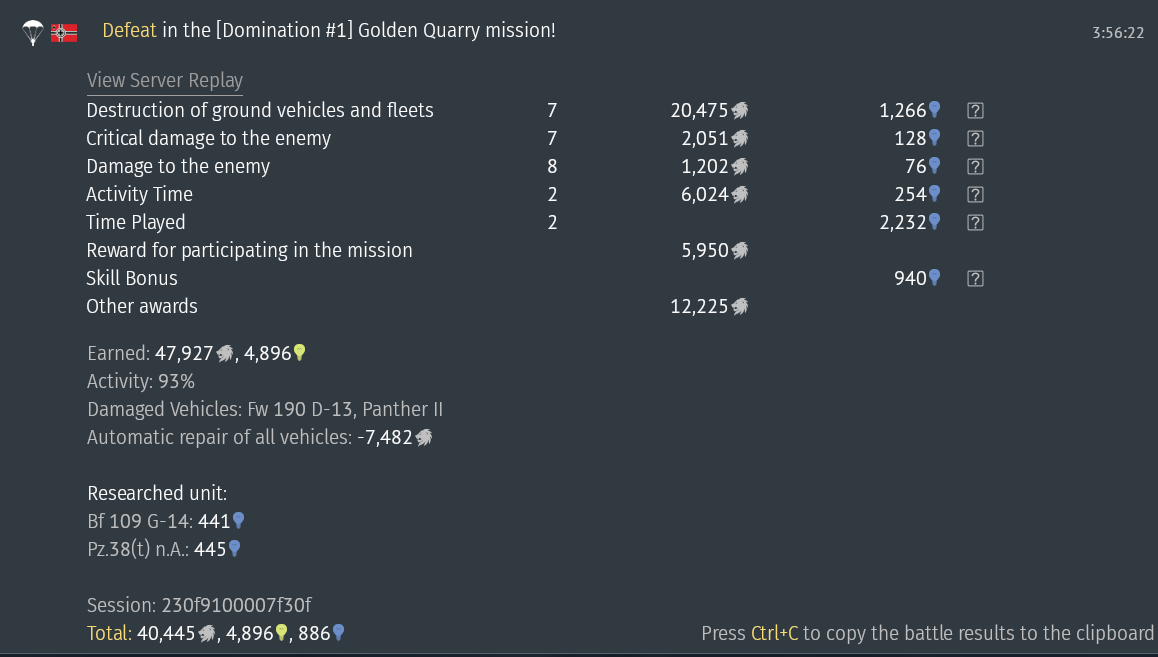Click silver lion icon beside 20,475 reward
This screenshot has height=657, width=1158.
coord(739,111)
